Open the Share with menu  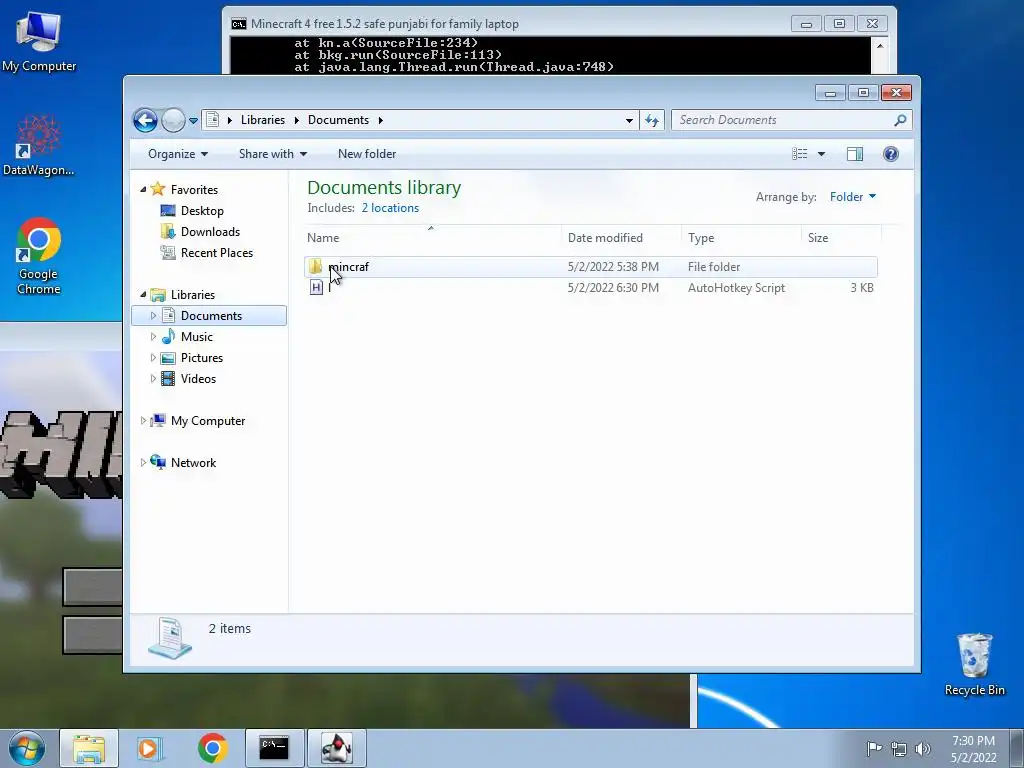point(272,154)
